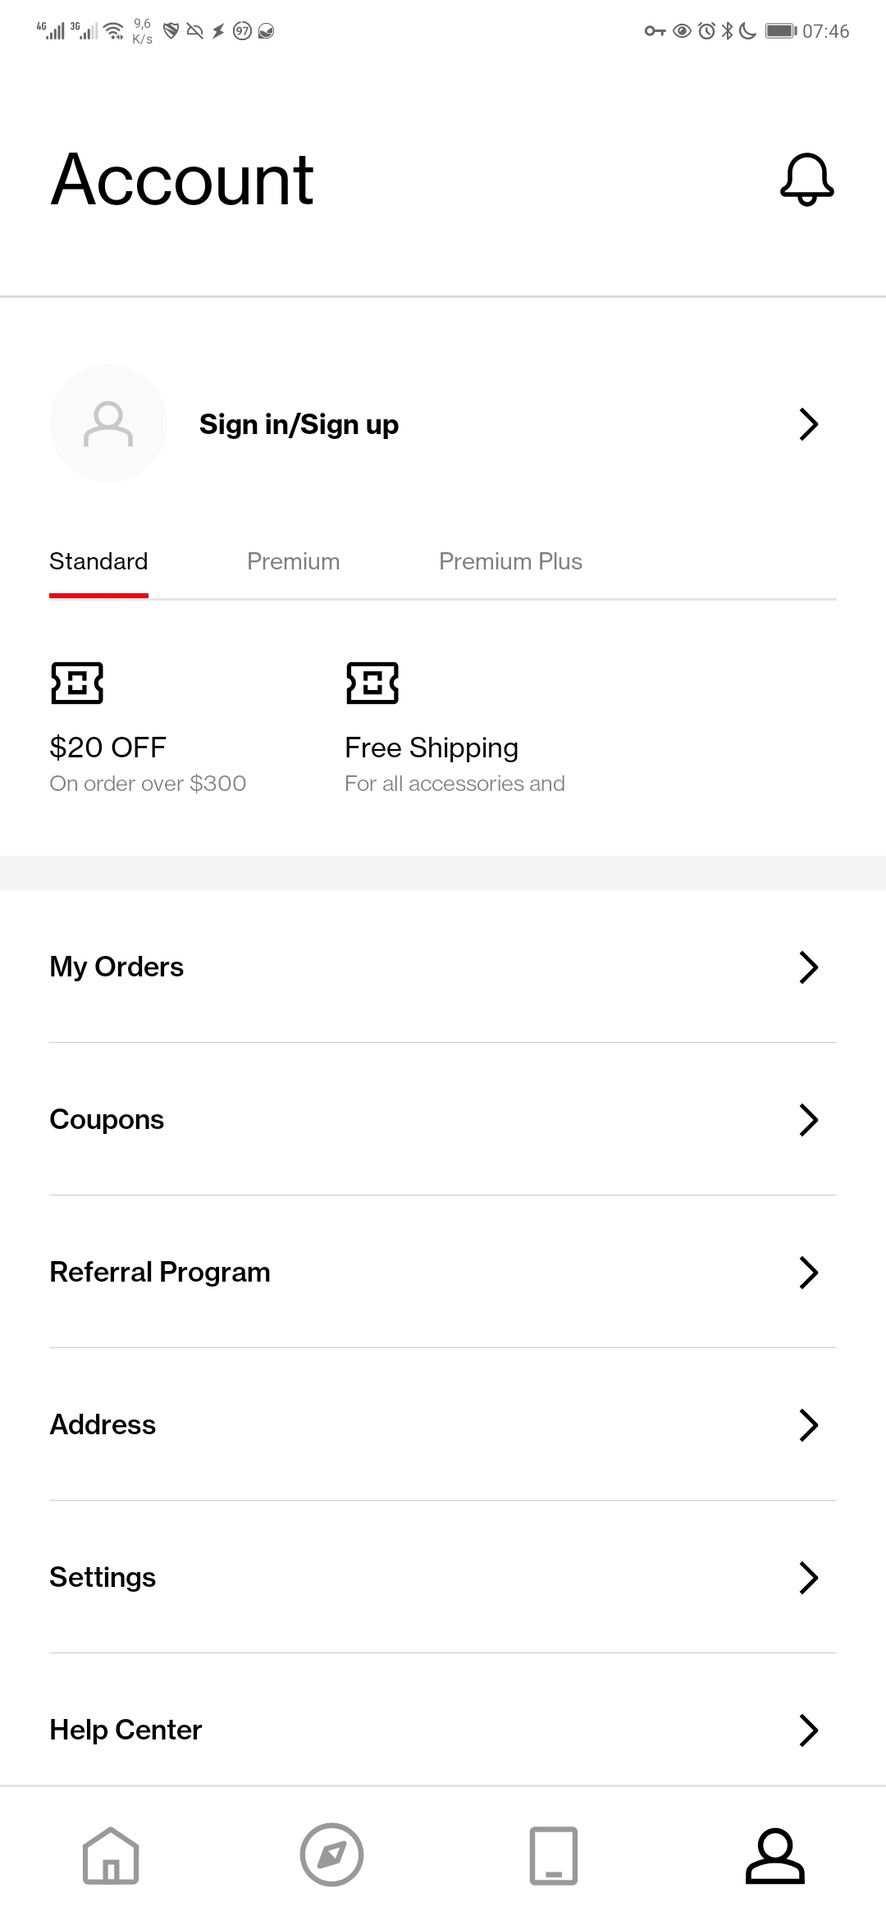This screenshot has width=886, height=1920.
Task: Tap the alarm icon in status bar
Action: pyautogui.click(x=706, y=31)
